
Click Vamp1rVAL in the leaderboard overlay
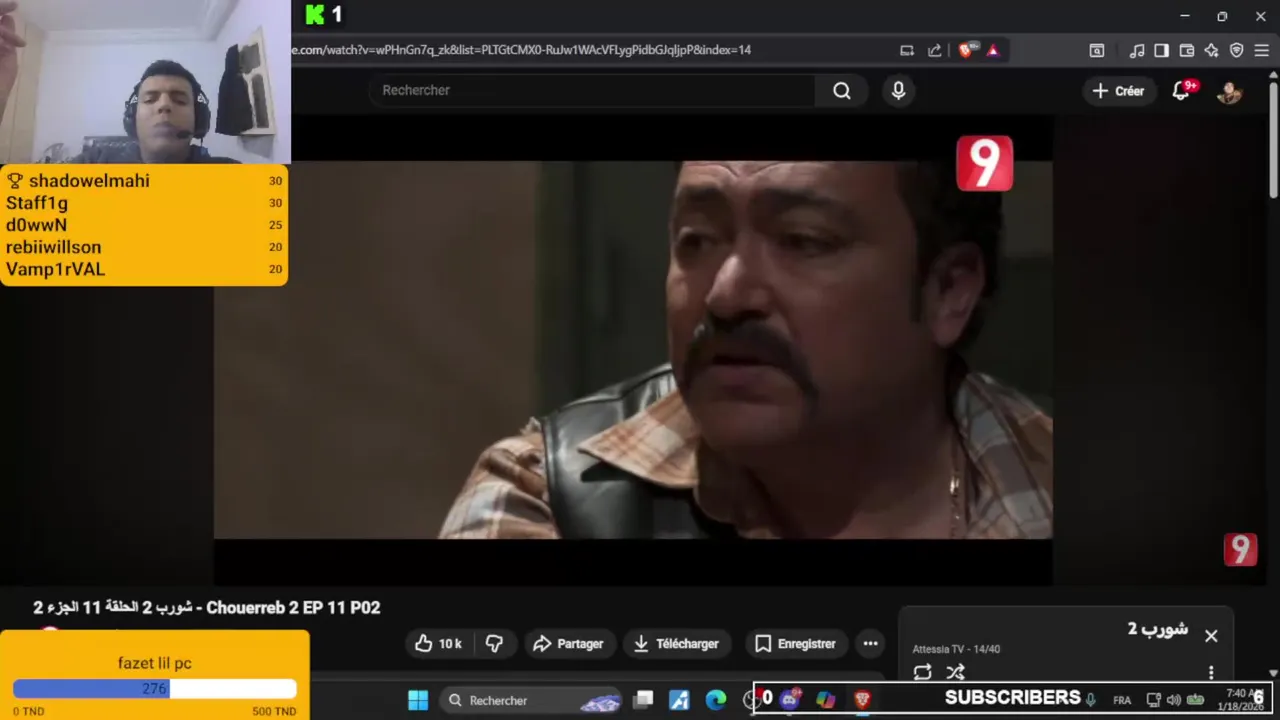55,269
